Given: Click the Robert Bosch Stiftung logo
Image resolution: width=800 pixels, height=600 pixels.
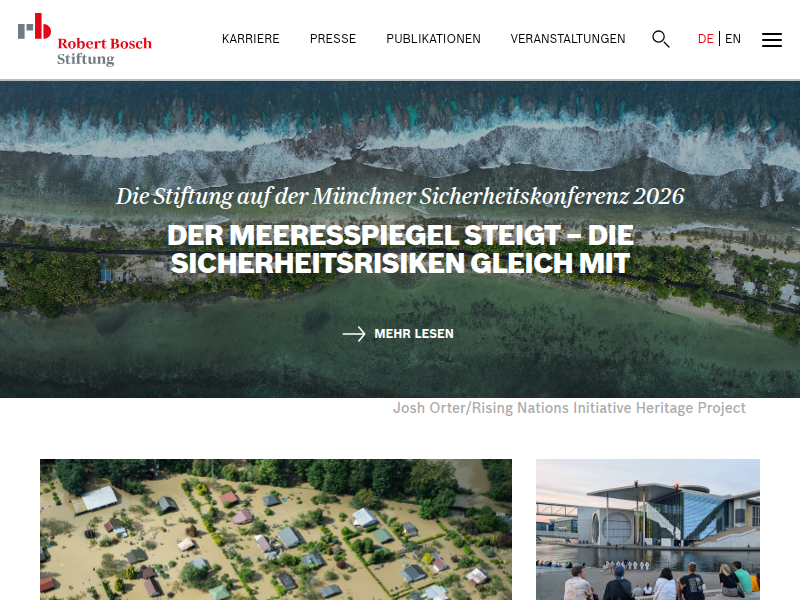Looking at the screenshot, I should click(x=85, y=40).
